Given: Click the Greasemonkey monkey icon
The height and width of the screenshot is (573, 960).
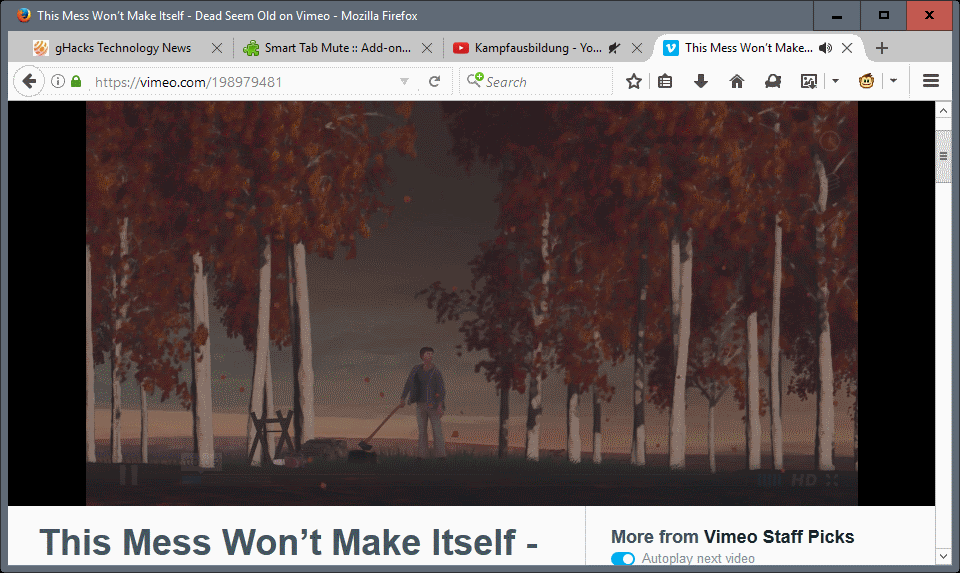Looking at the screenshot, I should tap(866, 81).
